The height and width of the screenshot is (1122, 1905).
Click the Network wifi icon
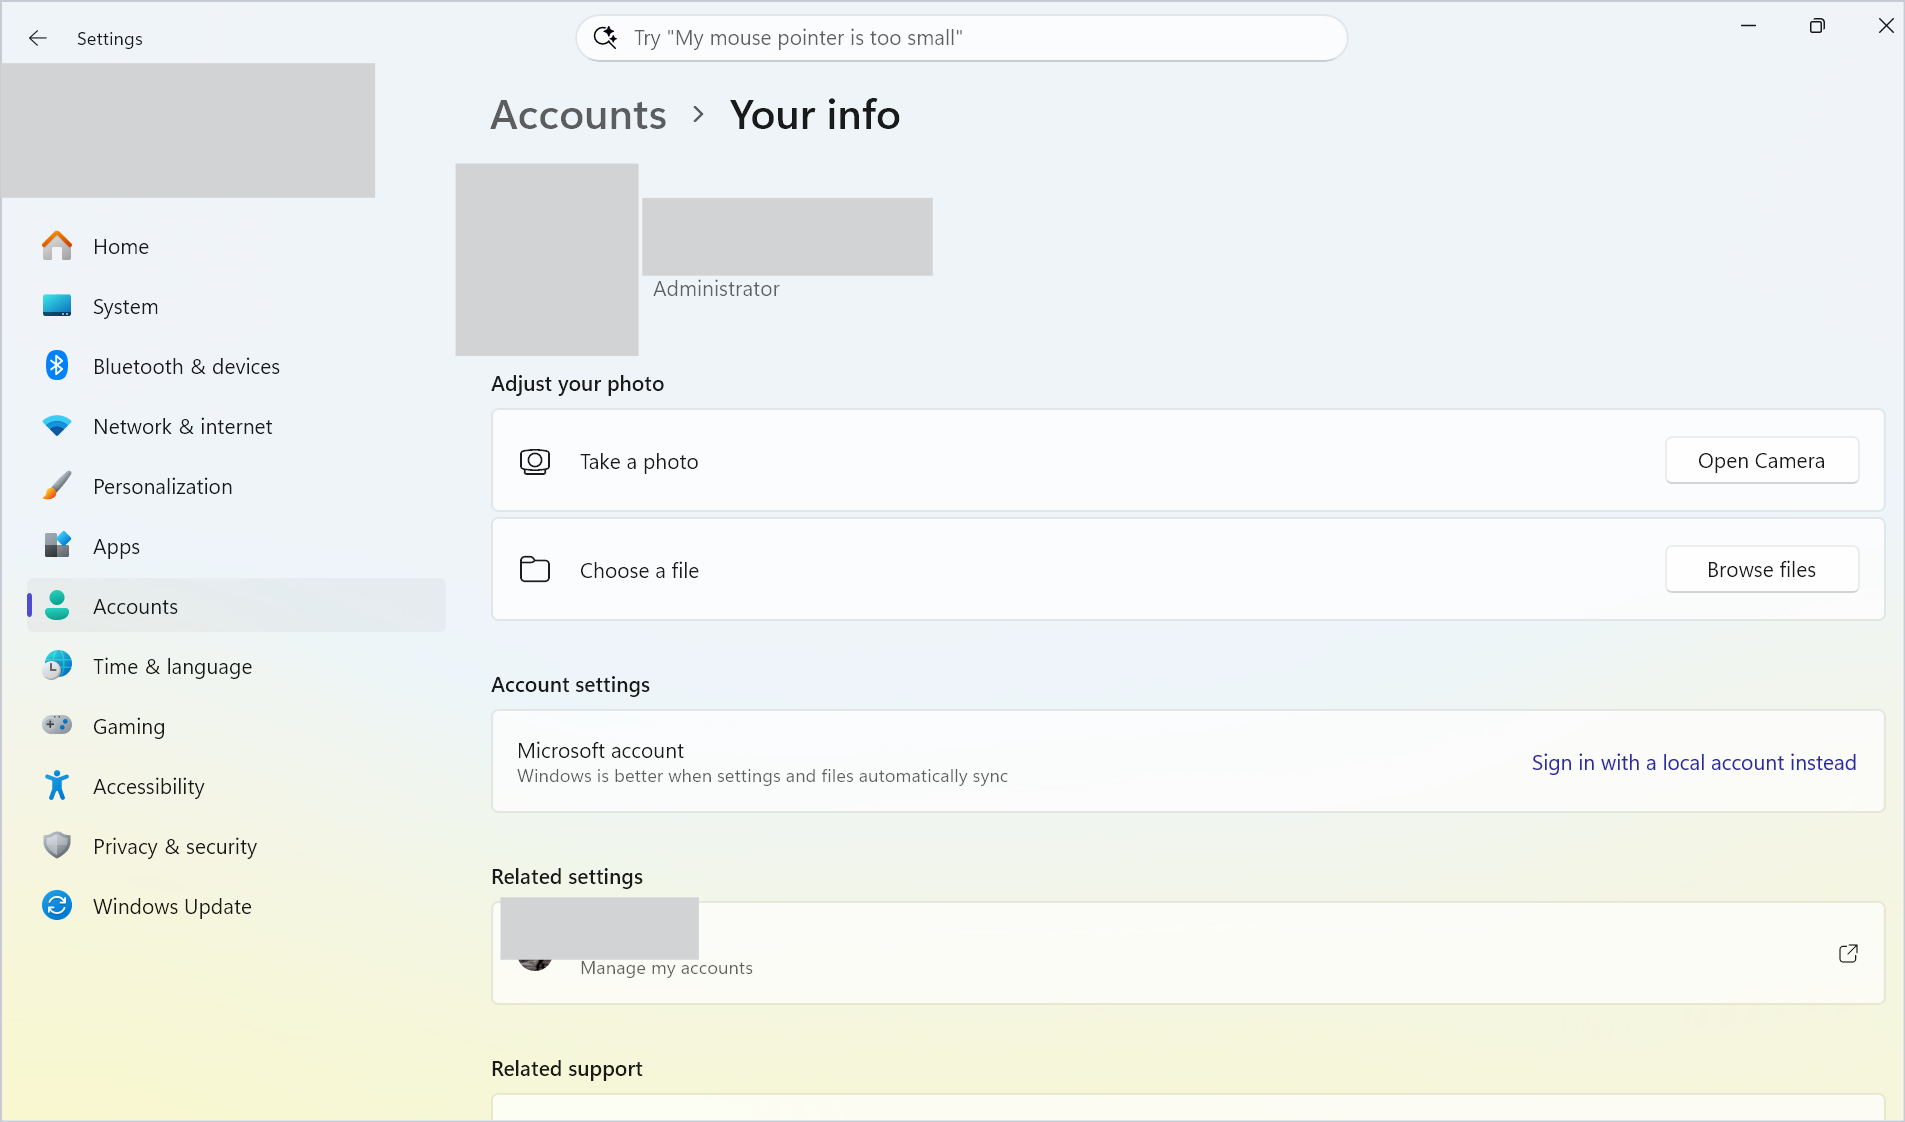point(57,426)
